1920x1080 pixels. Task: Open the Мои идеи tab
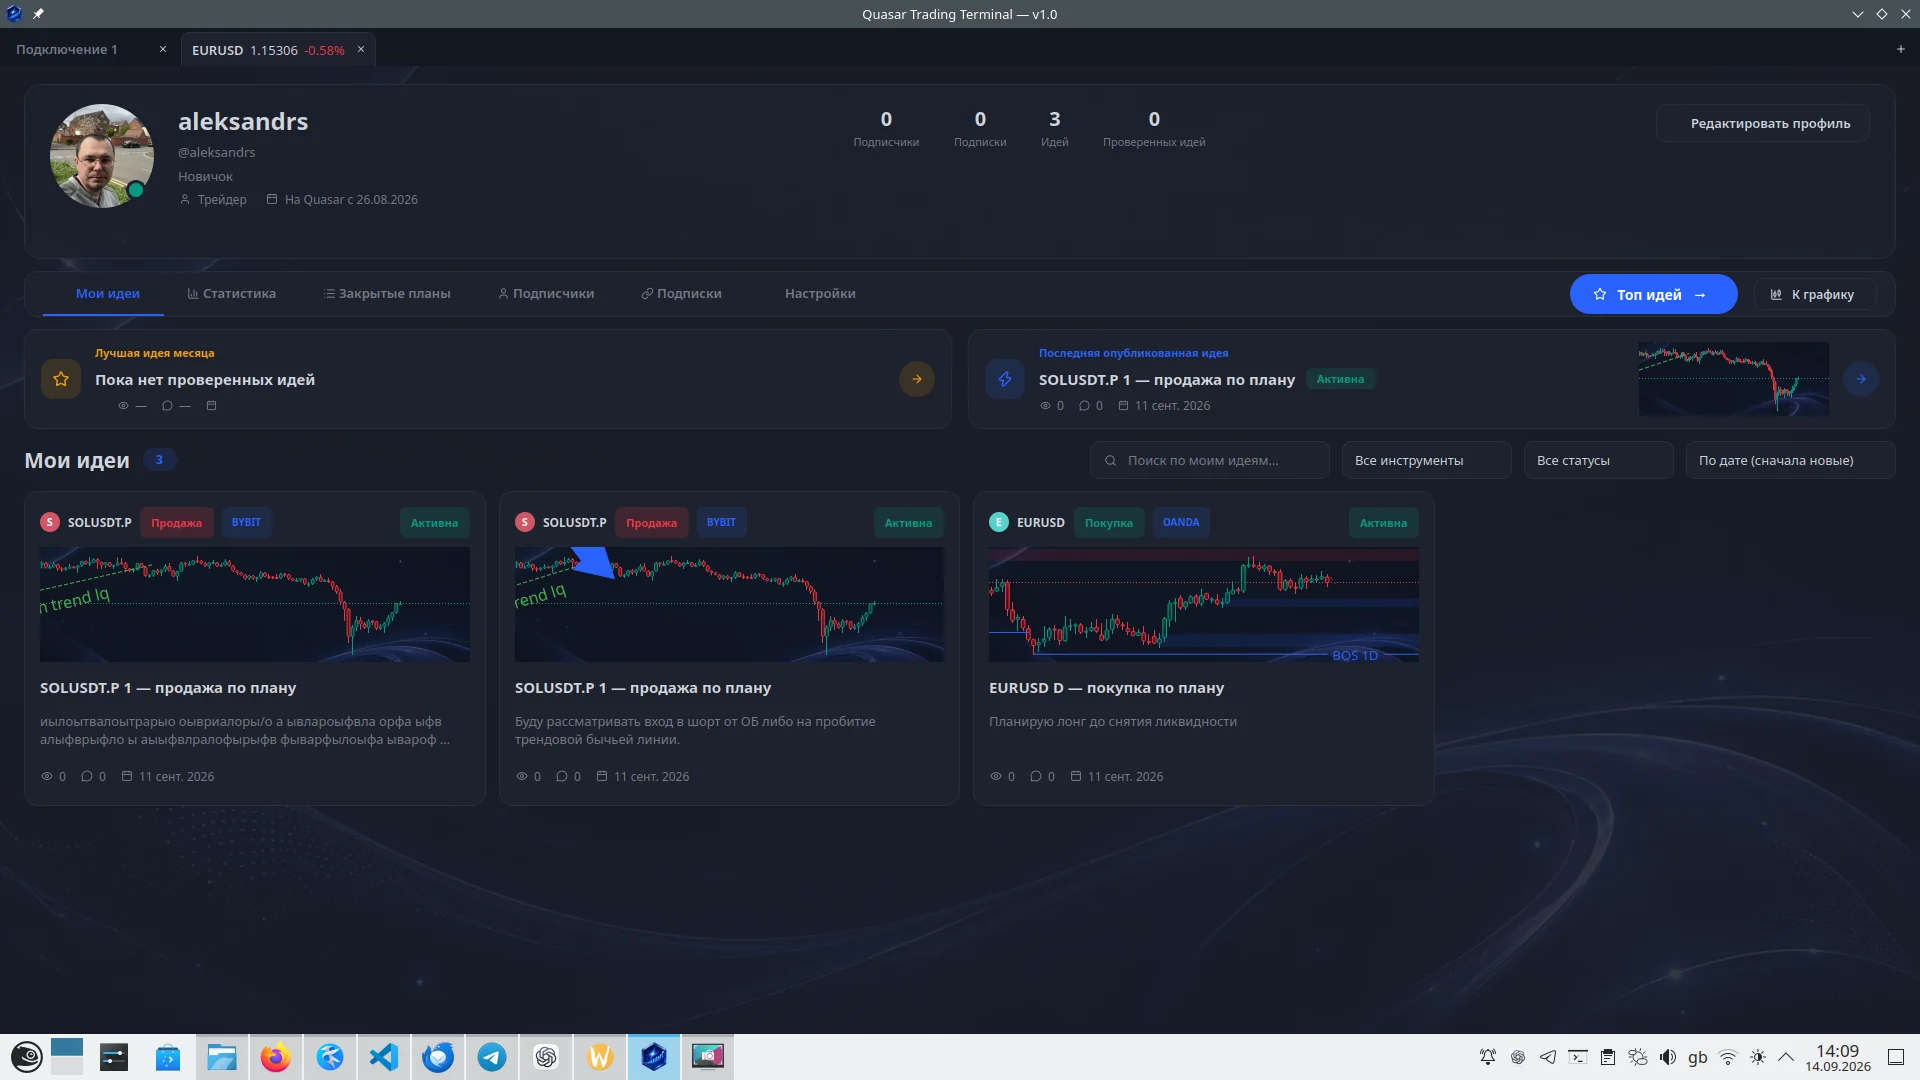[107, 294]
